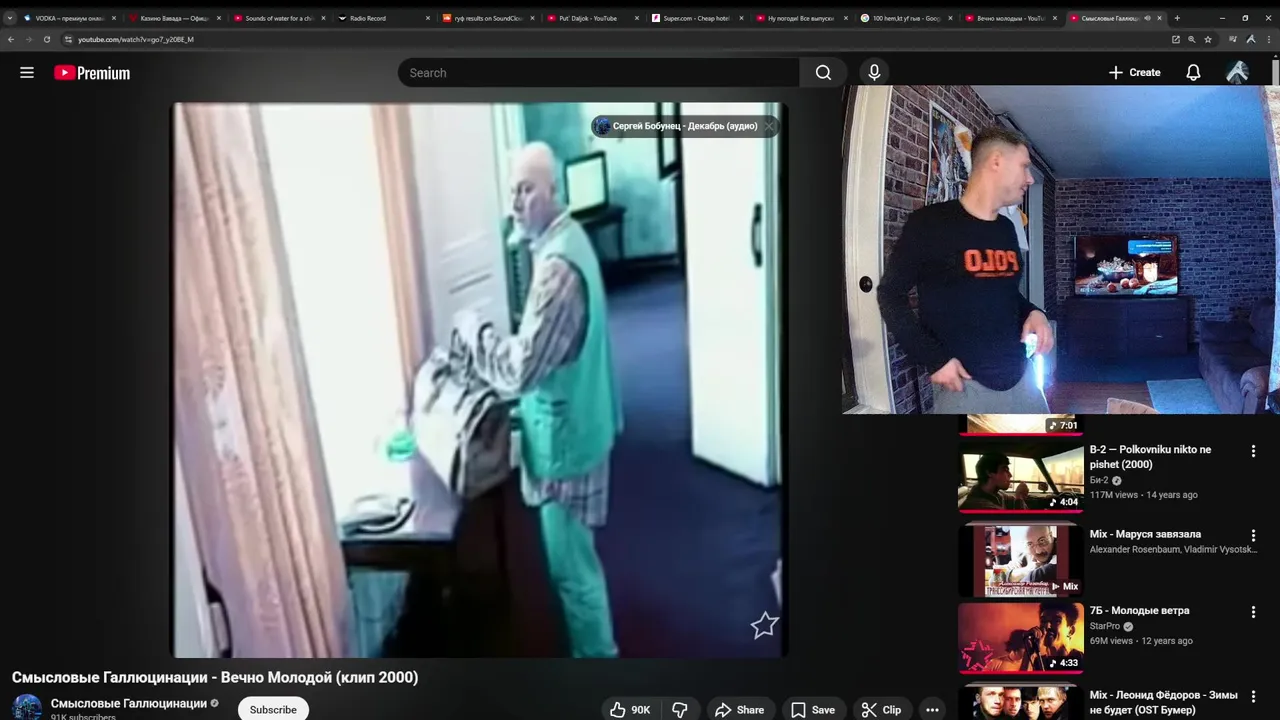Image resolution: width=1280 pixels, height=720 pixels.
Task: Start voice search with the microphone icon
Action: [x=874, y=72]
